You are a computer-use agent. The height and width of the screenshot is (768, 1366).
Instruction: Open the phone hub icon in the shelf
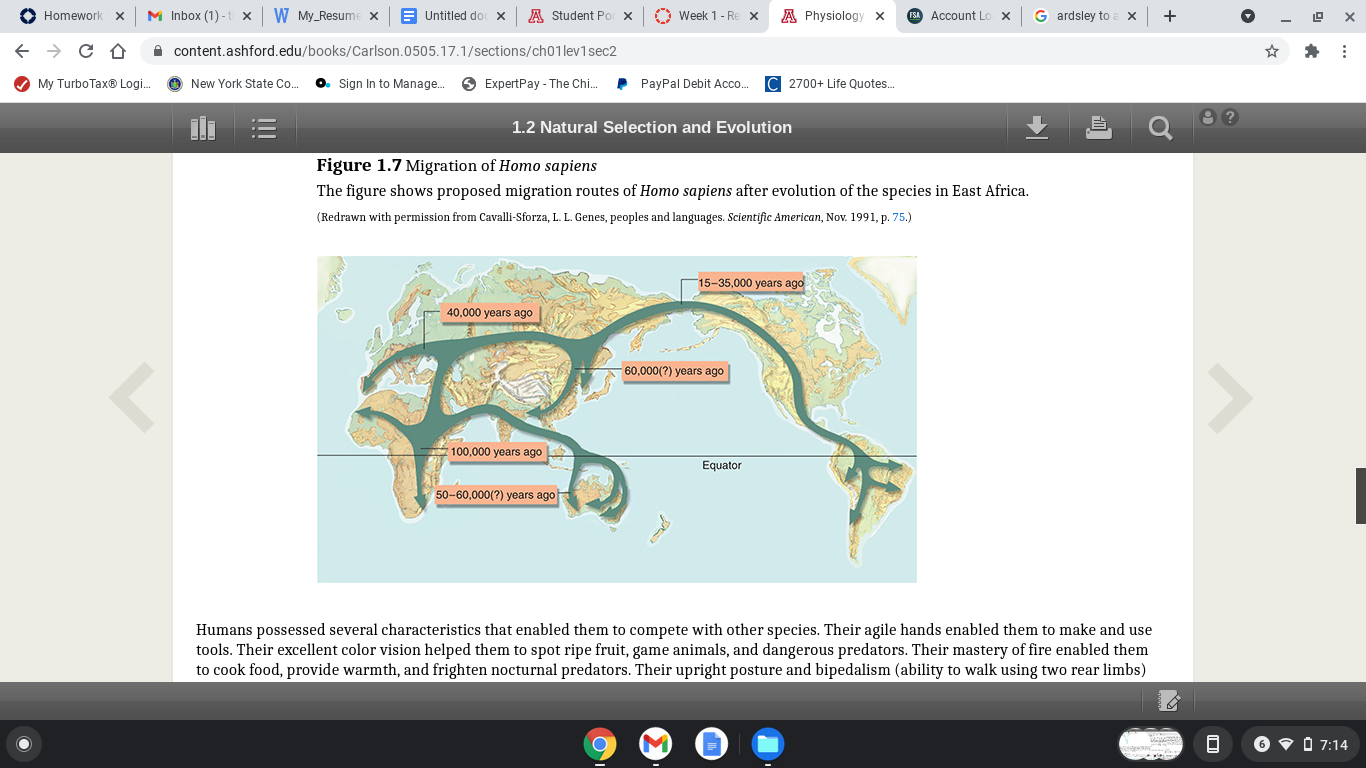pos(1213,744)
